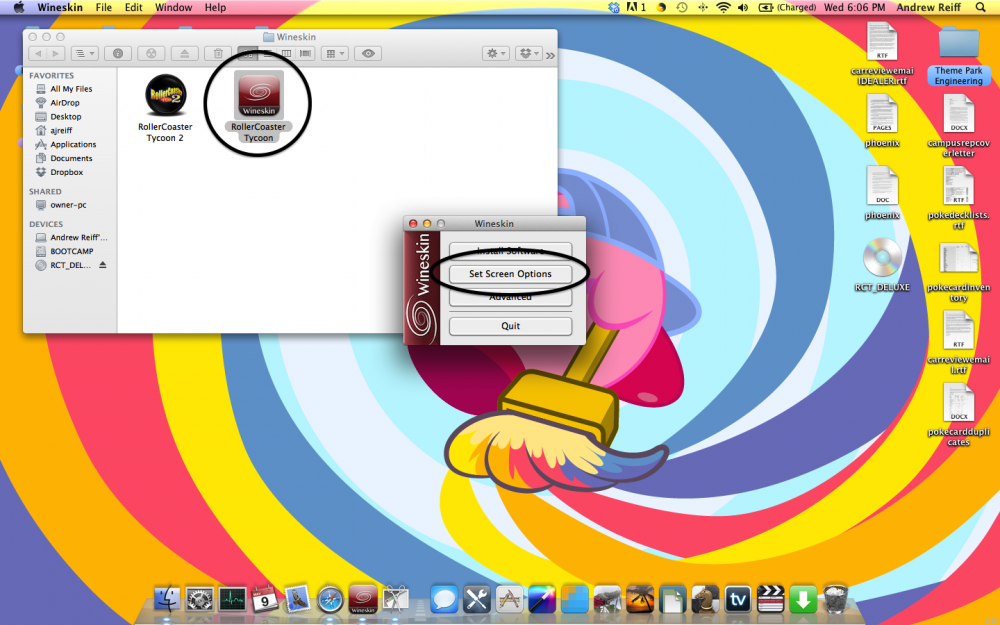
Task: Click the Eject toolbar icon
Action: [183, 53]
